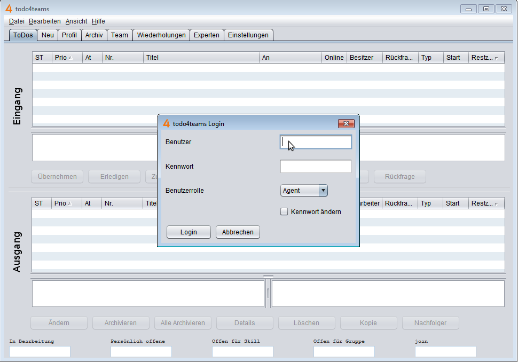Screen dimensions: 518x362
Task: Switch to the Profil tab
Action: coord(69,35)
